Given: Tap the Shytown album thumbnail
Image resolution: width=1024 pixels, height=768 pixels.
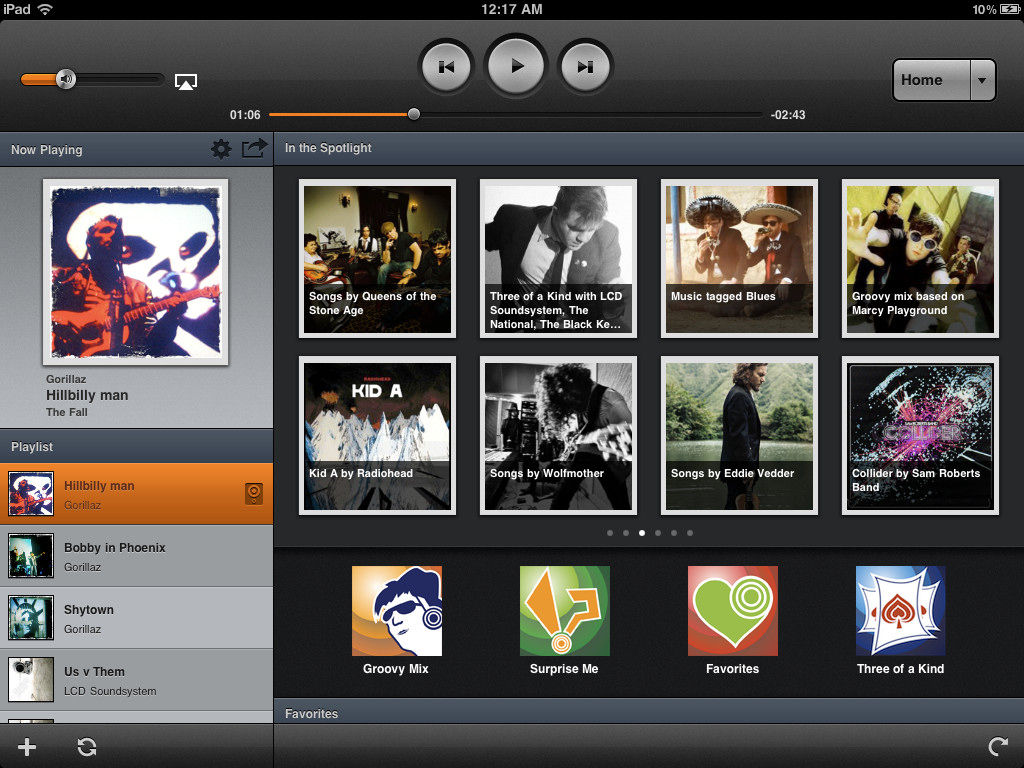Looking at the screenshot, I should (x=31, y=618).
